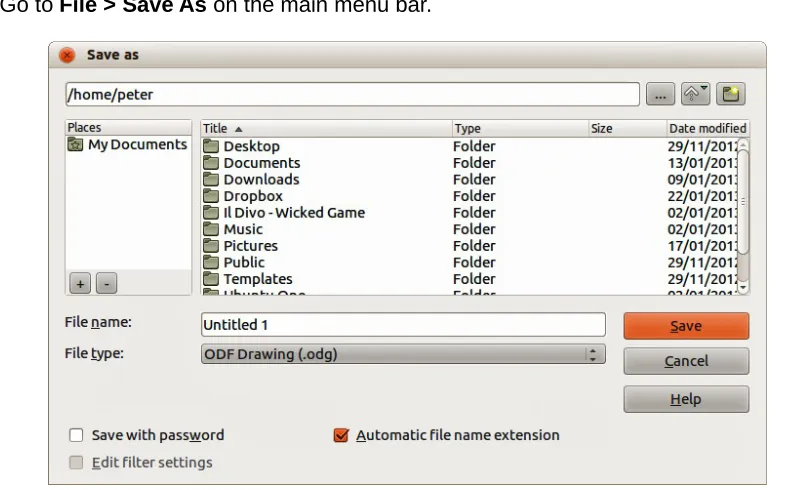The image size is (790, 490).
Task: Enable Save with password checkbox
Action: tap(76, 435)
